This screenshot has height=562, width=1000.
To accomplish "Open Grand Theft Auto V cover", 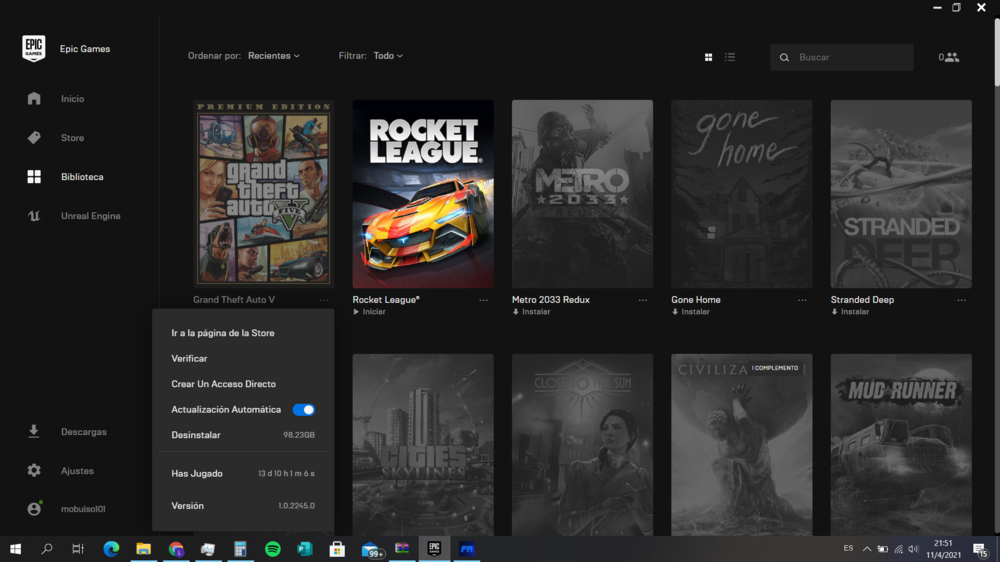I will pyautogui.click(x=263, y=194).
